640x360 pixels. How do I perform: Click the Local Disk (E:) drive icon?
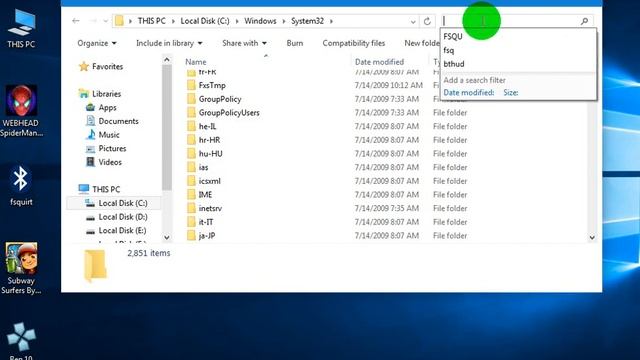click(x=90, y=231)
